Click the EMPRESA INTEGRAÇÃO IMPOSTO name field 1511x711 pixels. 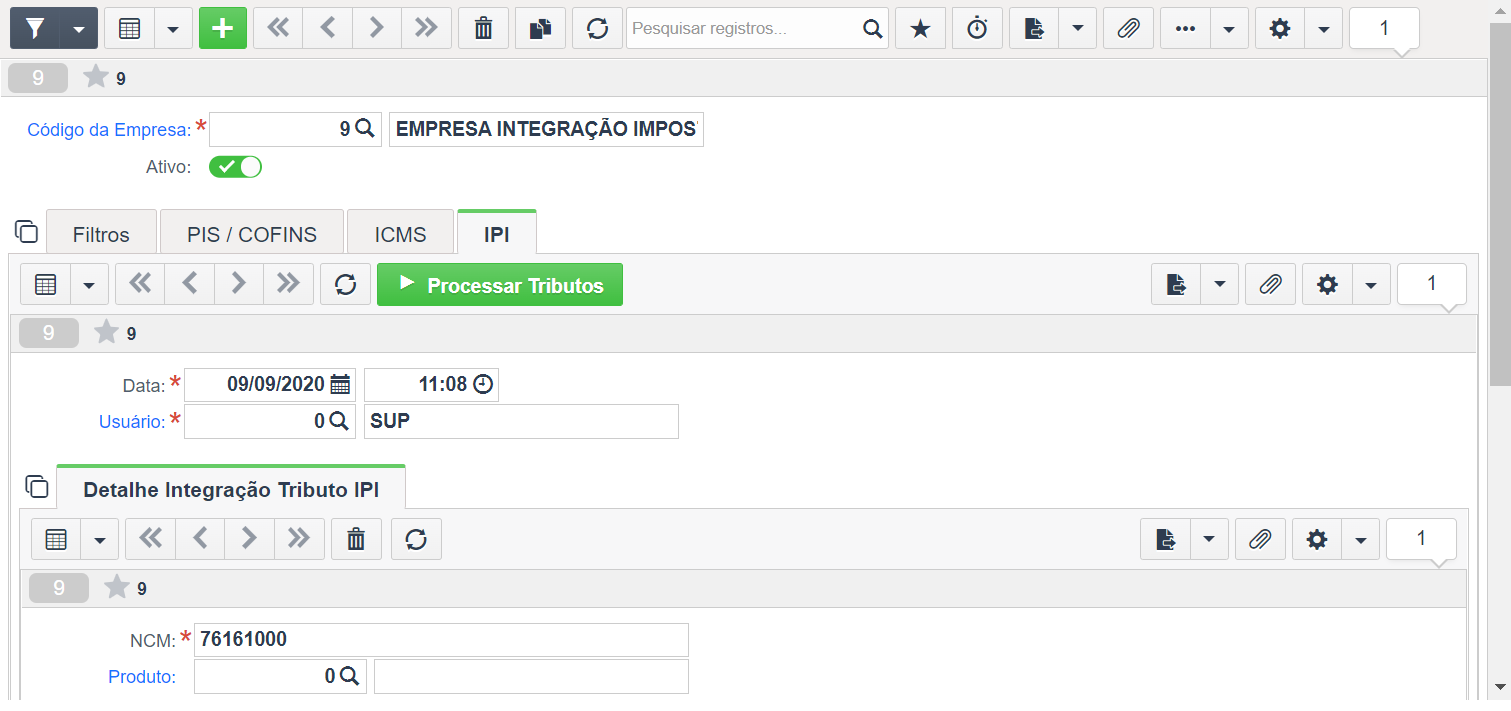pyautogui.click(x=546, y=129)
